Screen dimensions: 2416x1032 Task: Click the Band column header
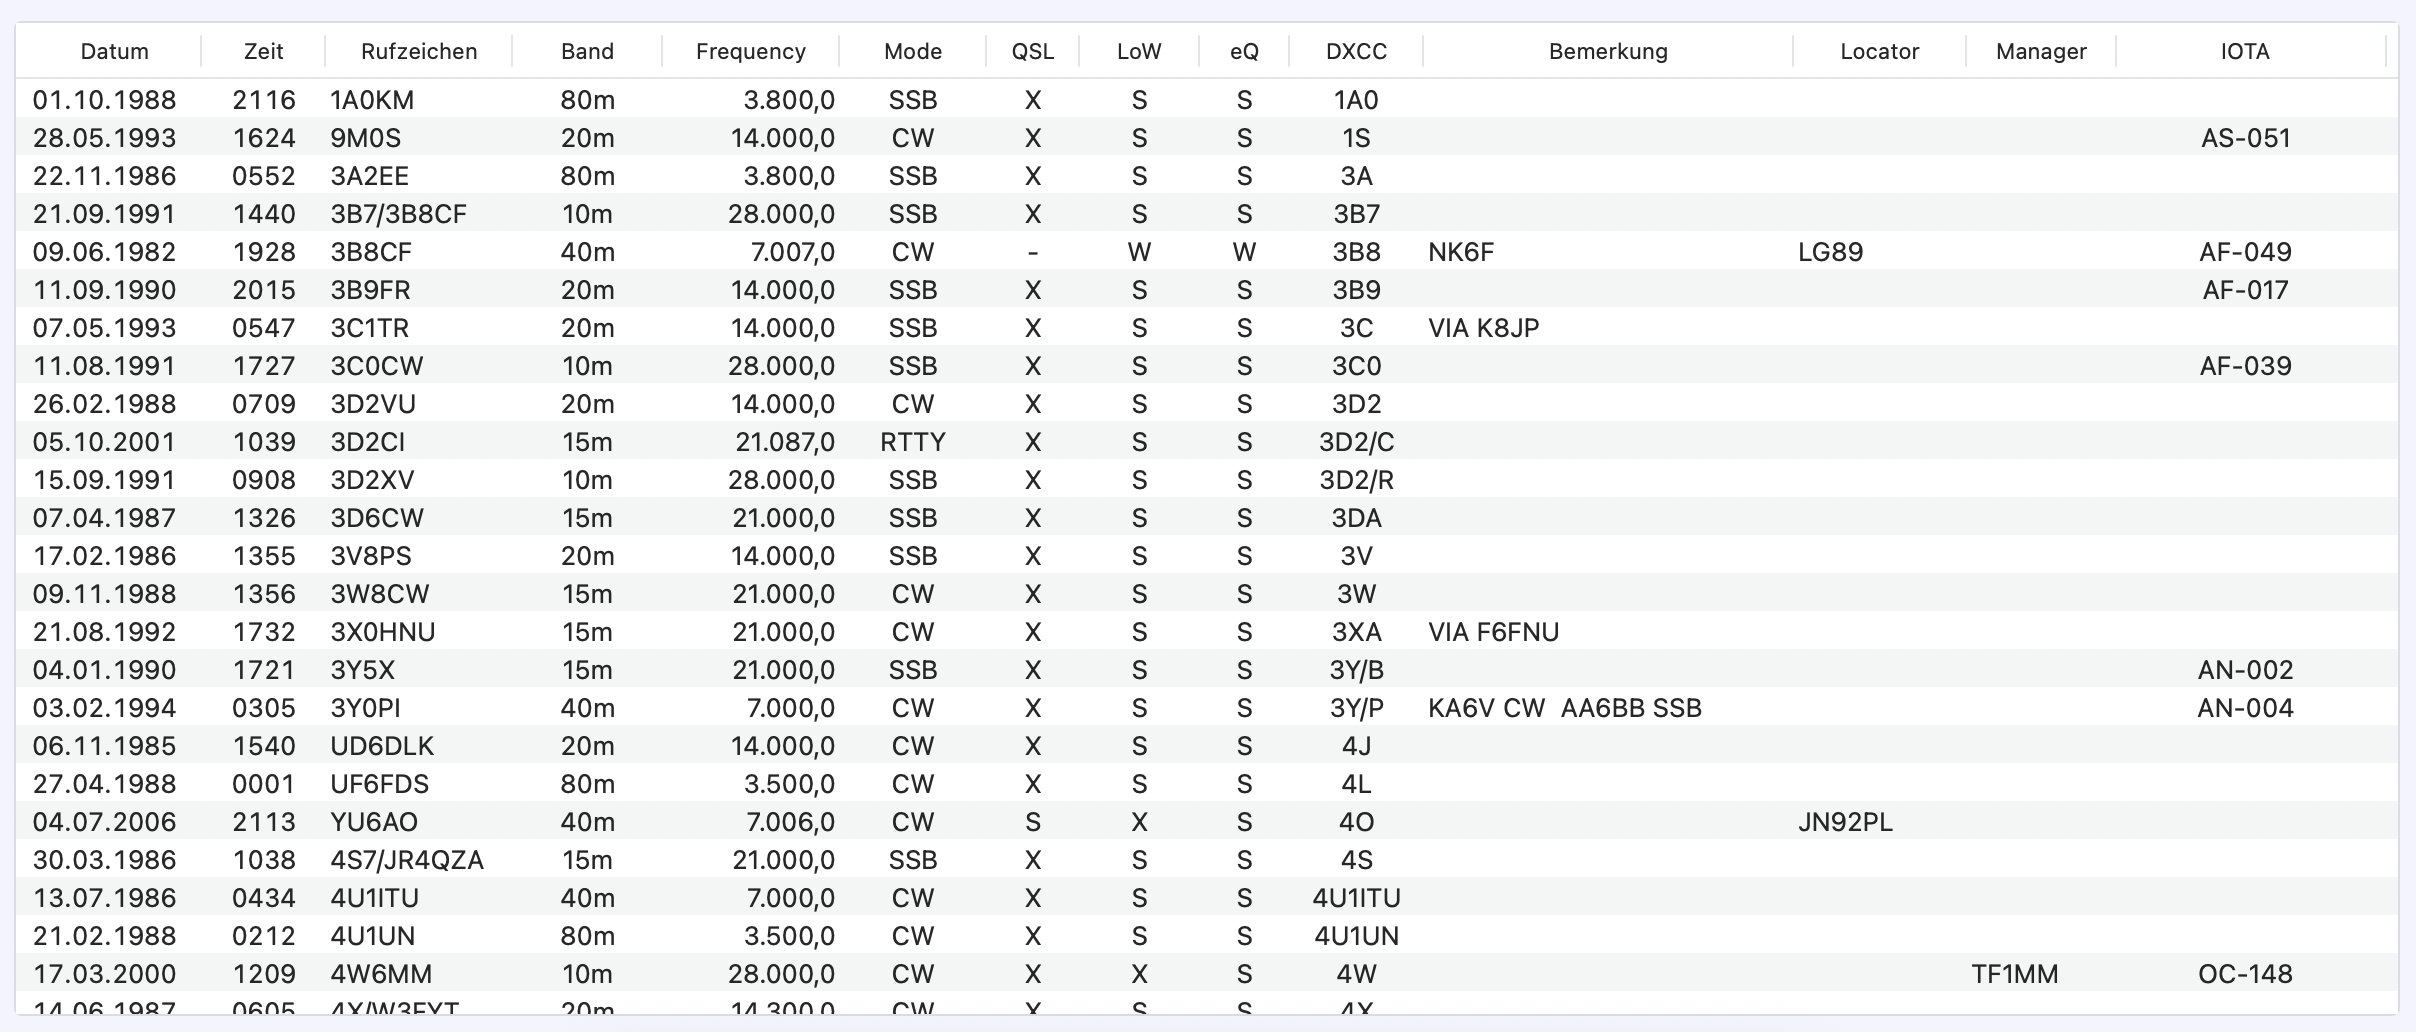(x=587, y=51)
